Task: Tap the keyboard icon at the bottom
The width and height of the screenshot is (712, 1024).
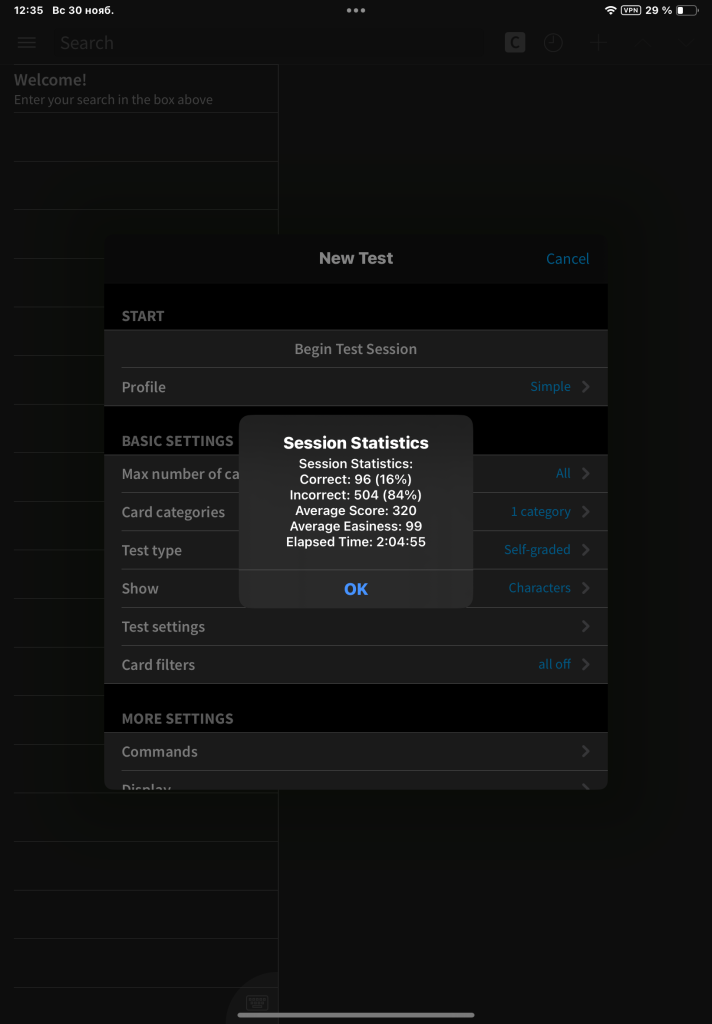Action: 257,1002
